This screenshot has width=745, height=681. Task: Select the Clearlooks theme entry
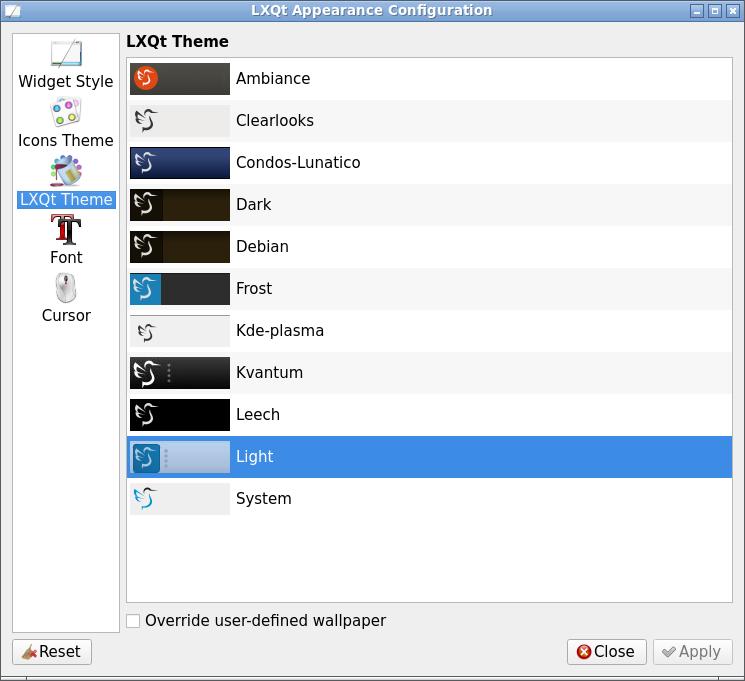click(275, 121)
